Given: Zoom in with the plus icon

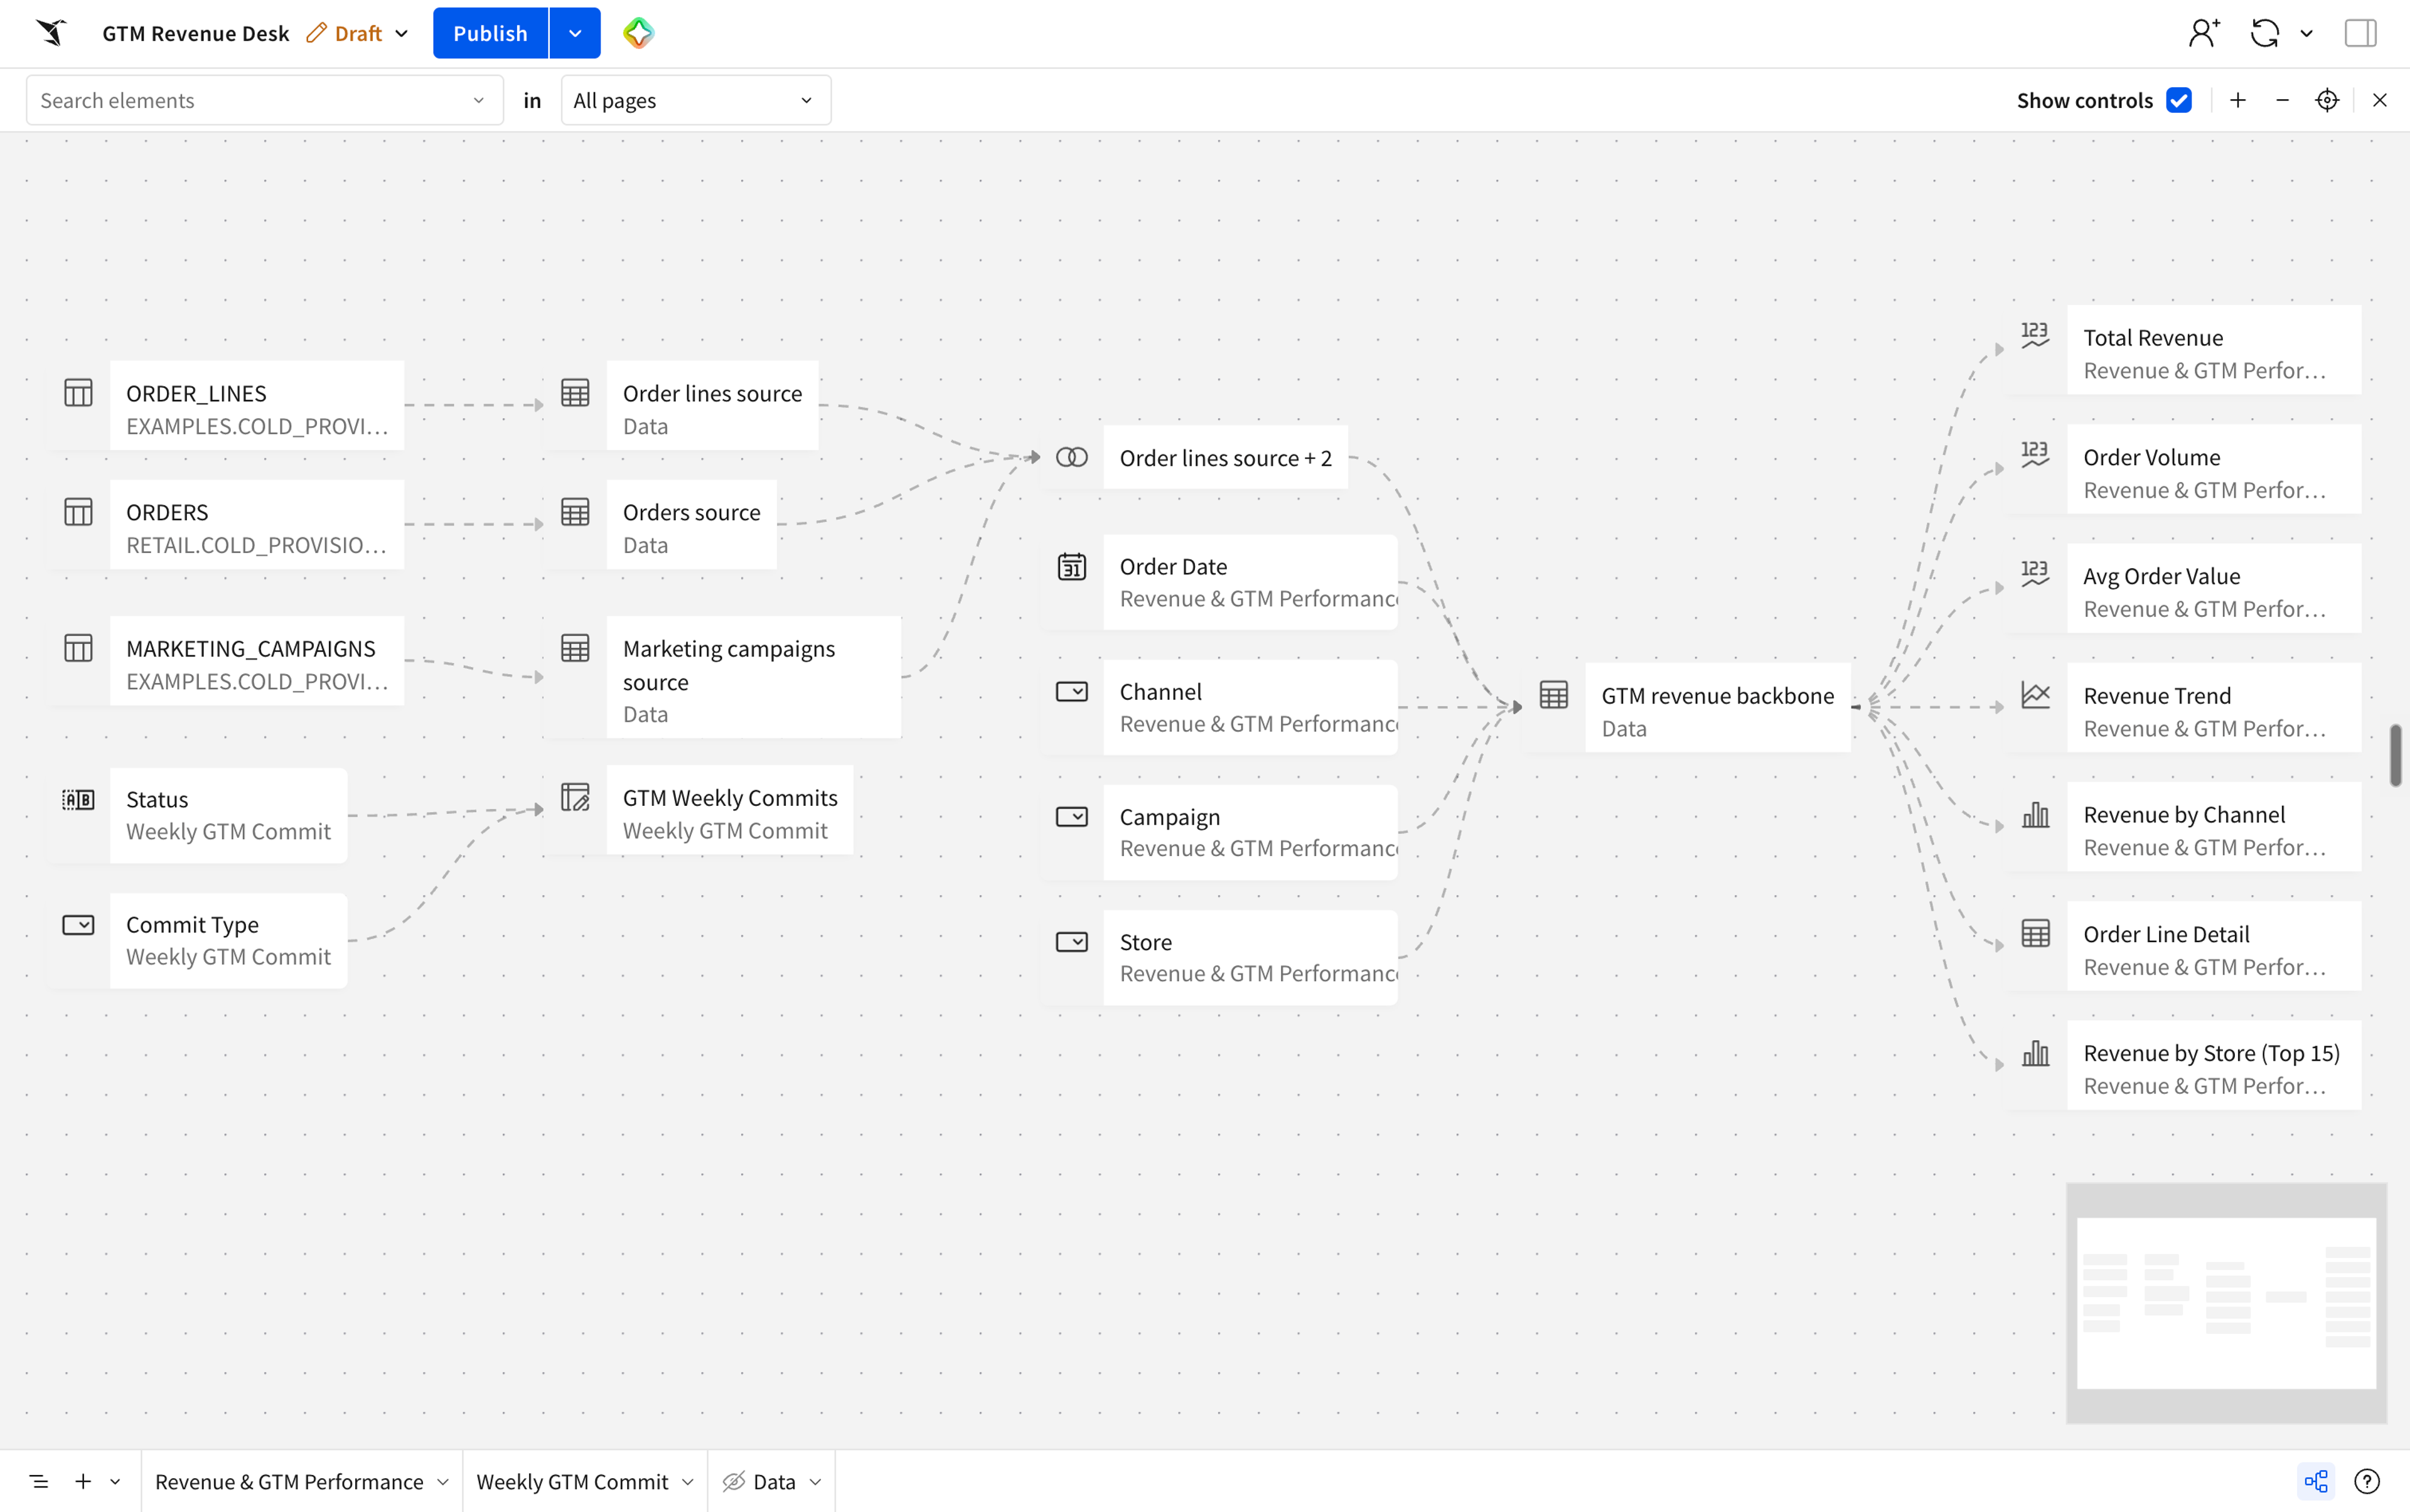Looking at the screenshot, I should [2238, 100].
